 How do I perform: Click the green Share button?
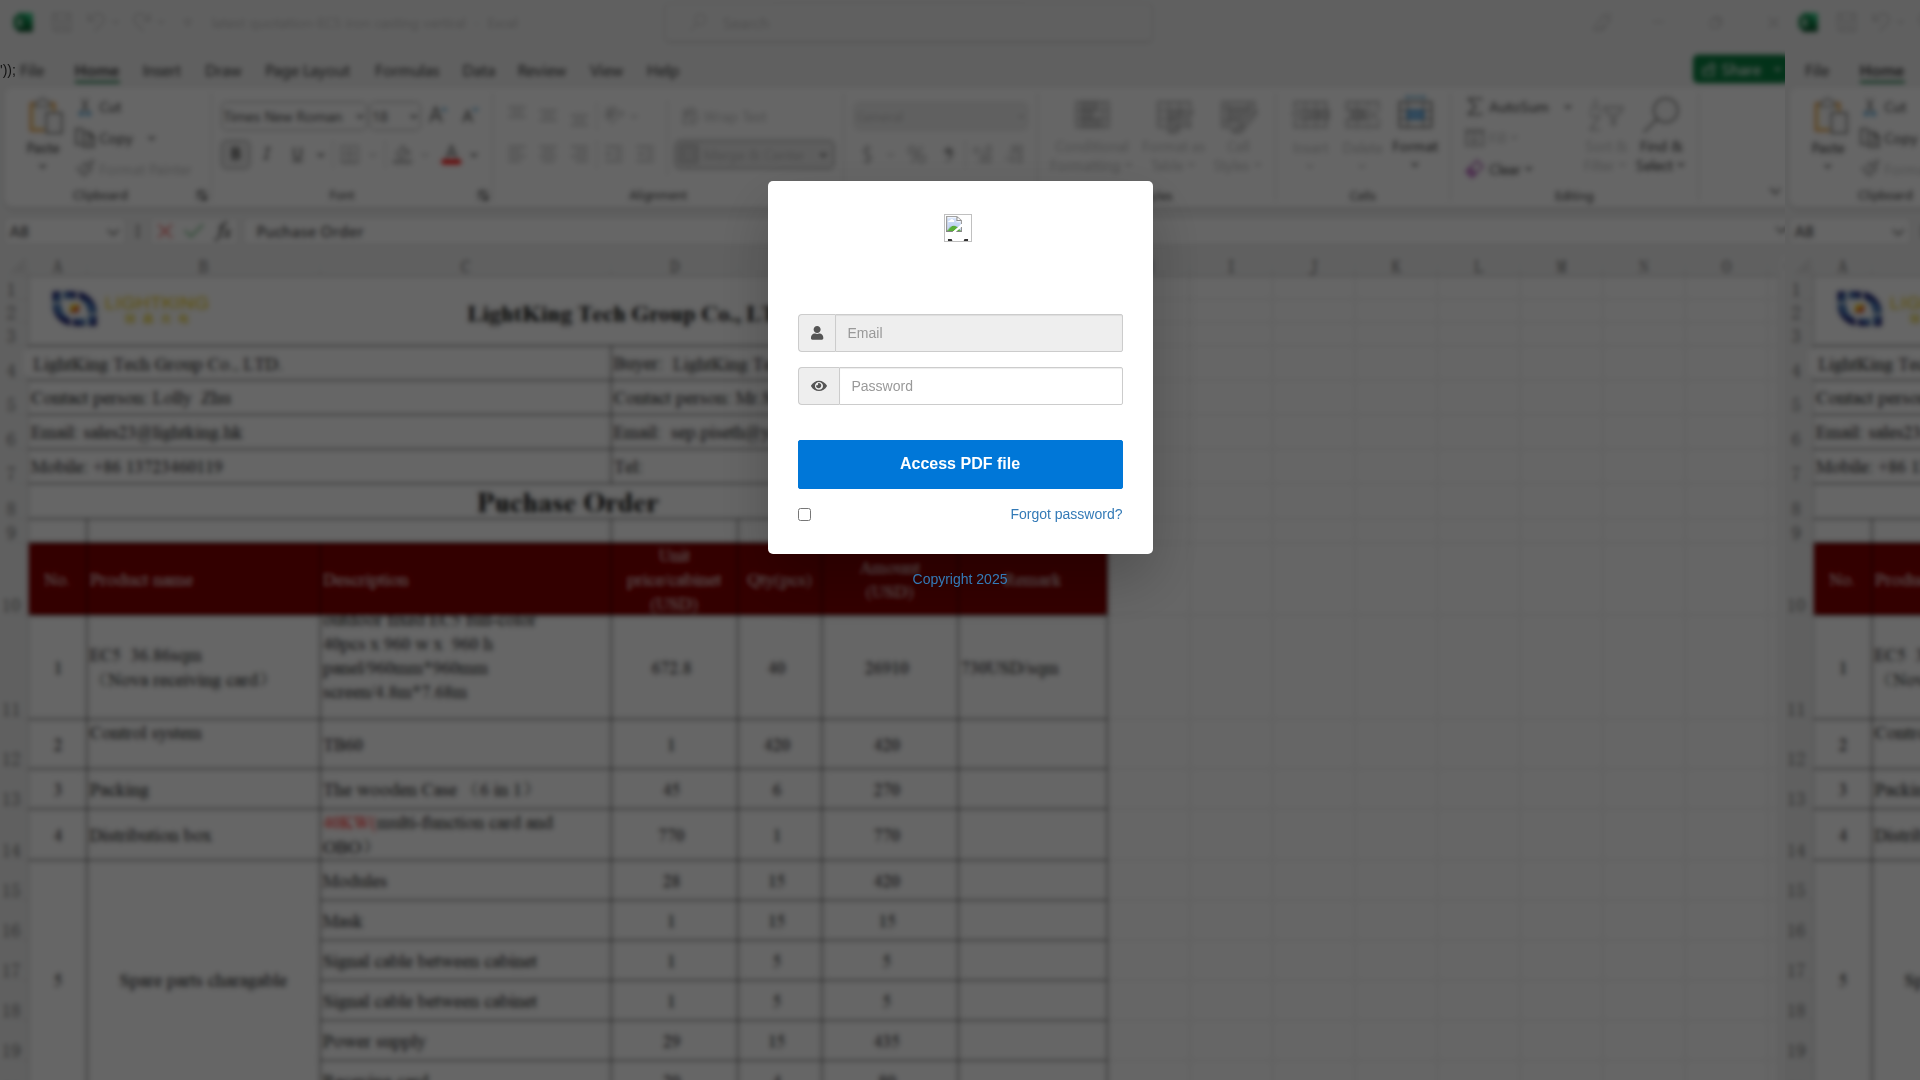(1738, 69)
